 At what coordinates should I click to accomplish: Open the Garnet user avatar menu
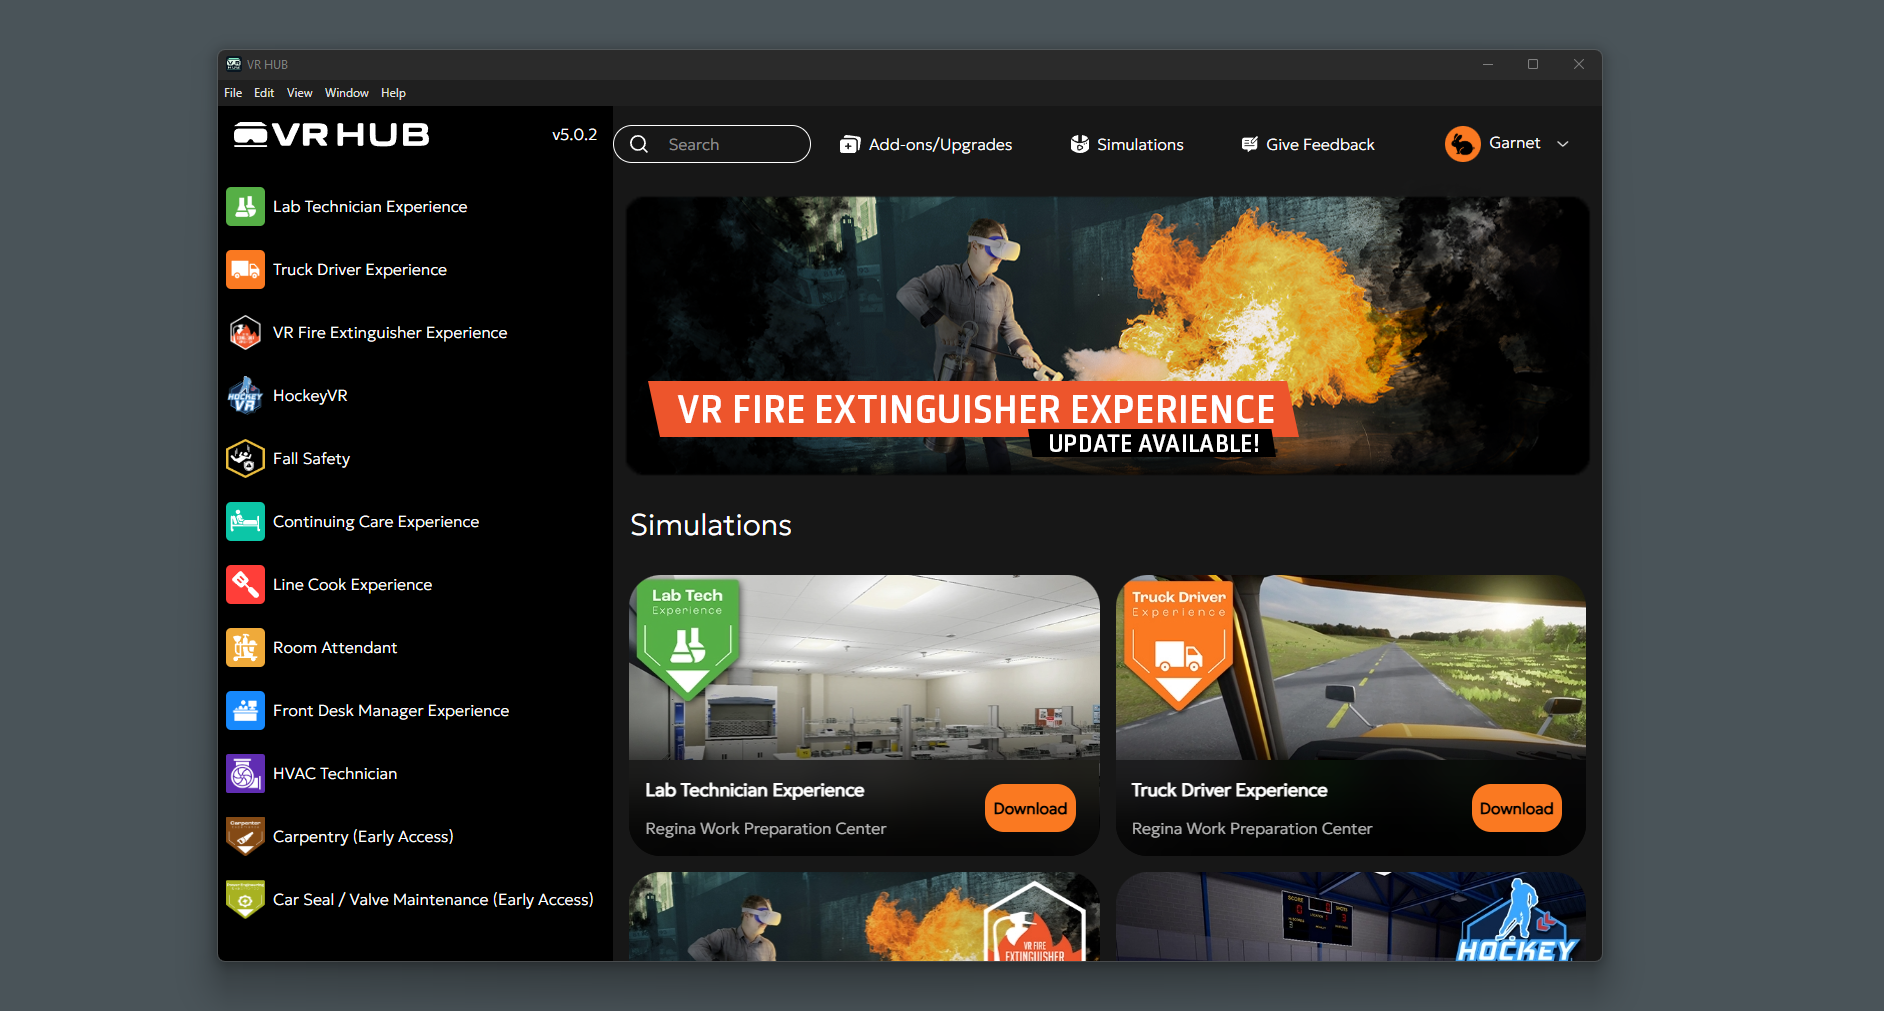pos(1462,144)
